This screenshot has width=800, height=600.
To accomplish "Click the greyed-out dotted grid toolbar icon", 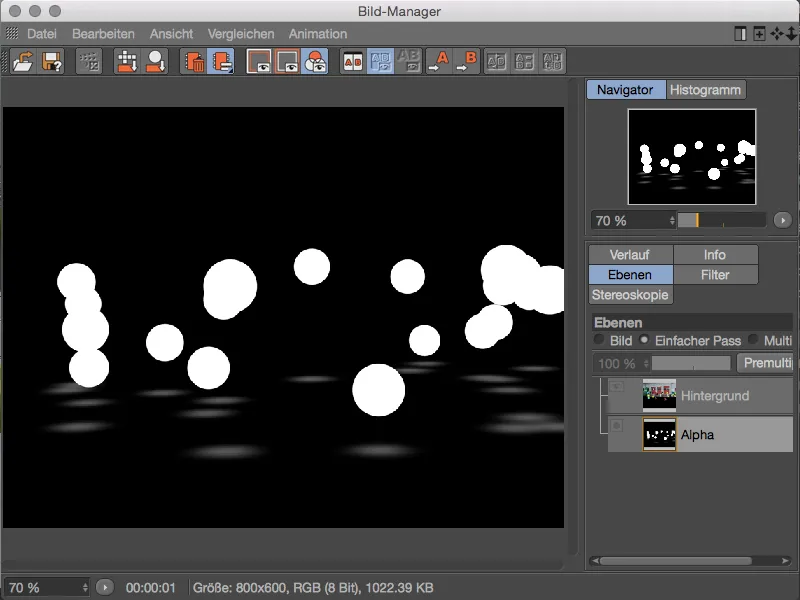I will coord(89,61).
